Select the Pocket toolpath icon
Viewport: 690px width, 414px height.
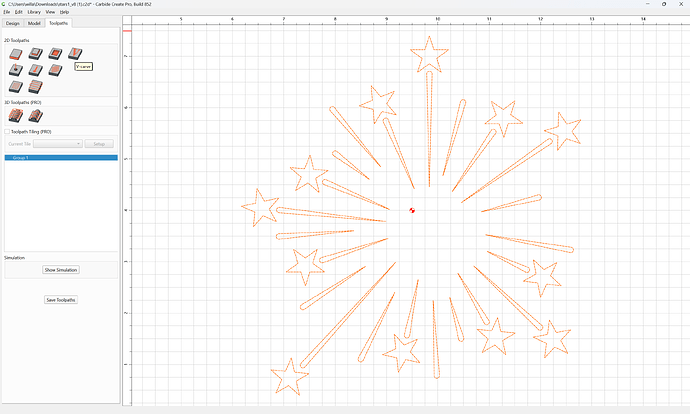tap(36, 54)
